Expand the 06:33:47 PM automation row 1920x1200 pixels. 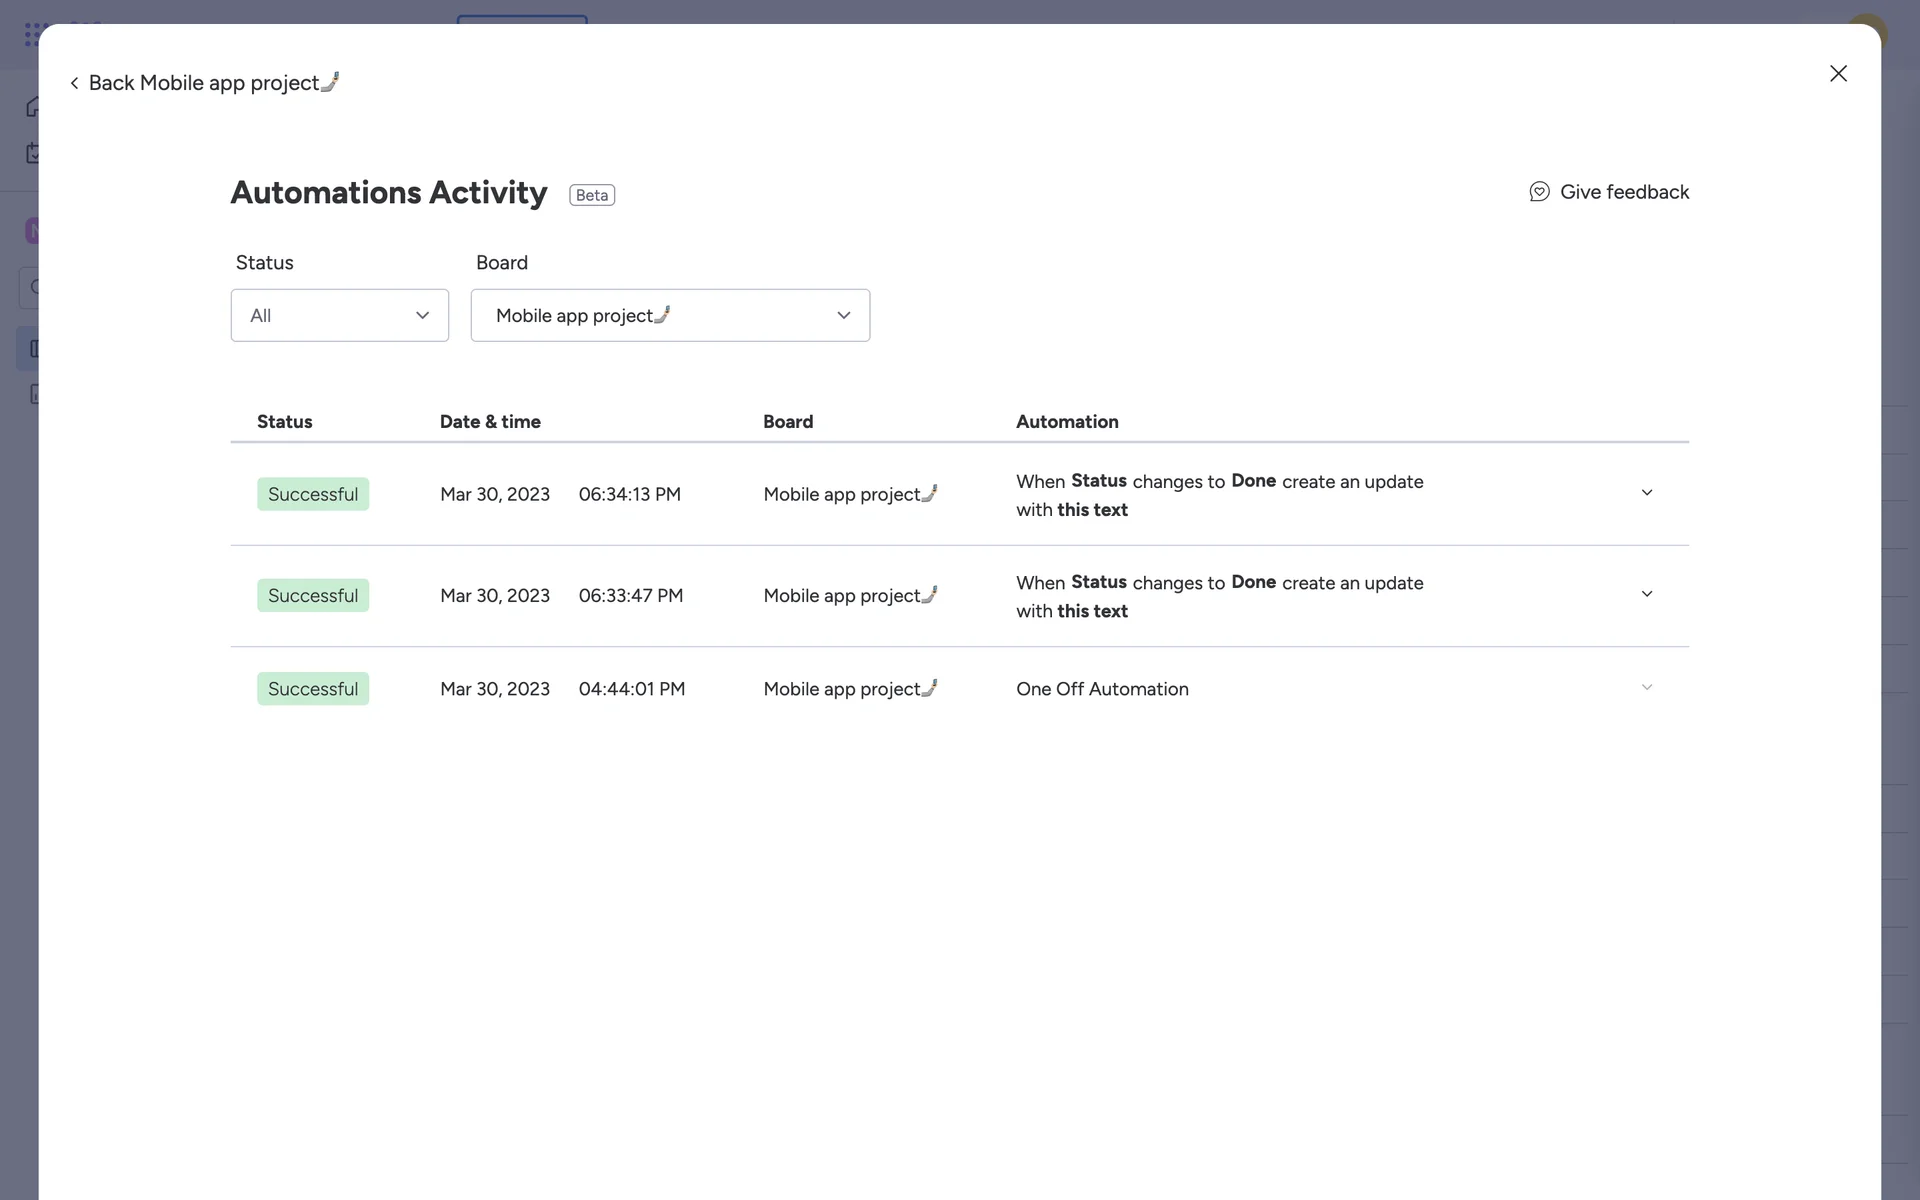pyautogui.click(x=1646, y=594)
